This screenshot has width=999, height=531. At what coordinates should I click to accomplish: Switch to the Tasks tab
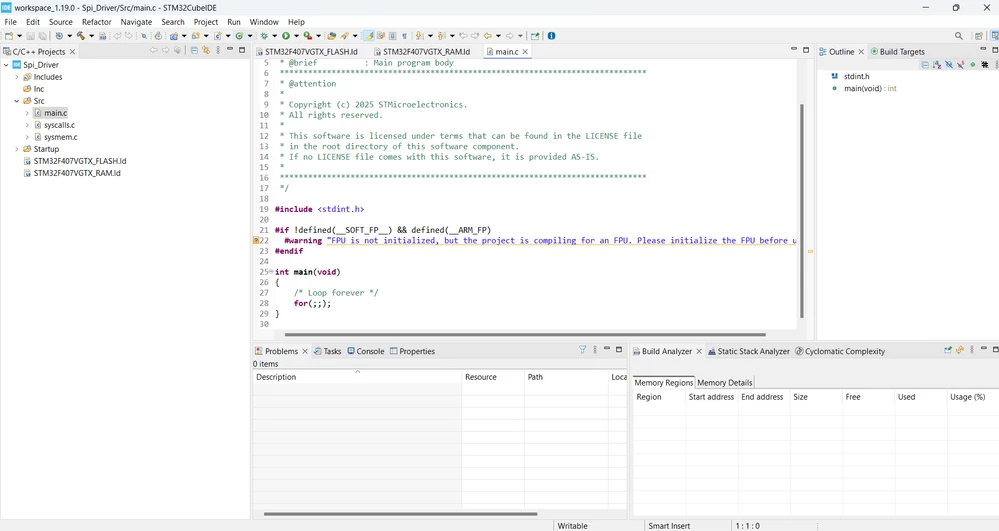pos(327,351)
